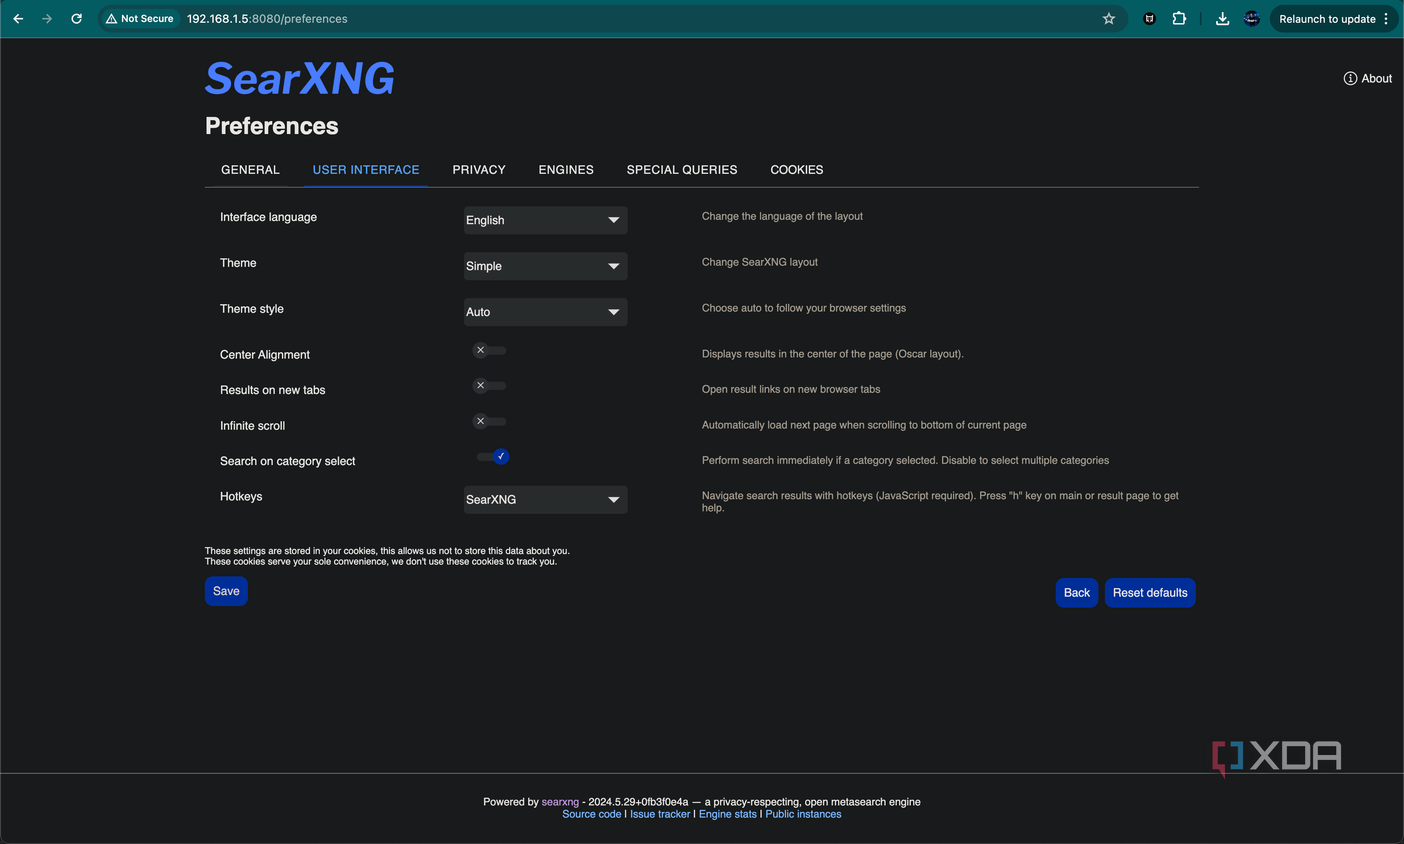Go back with the browser back arrow
The width and height of the screenshot is (1404, 844).
(18, 19)
